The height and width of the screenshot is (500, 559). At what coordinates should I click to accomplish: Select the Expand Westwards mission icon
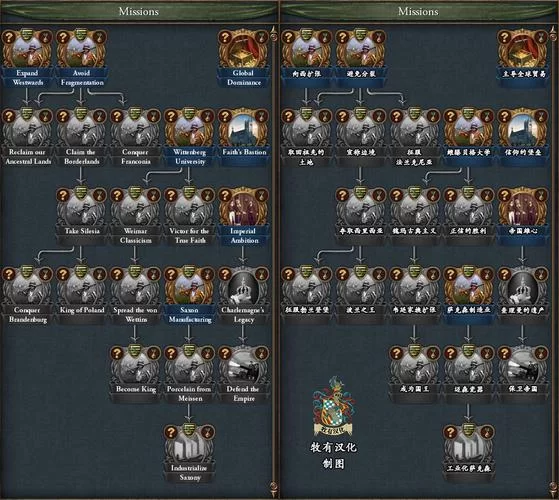tap(27, 50)
